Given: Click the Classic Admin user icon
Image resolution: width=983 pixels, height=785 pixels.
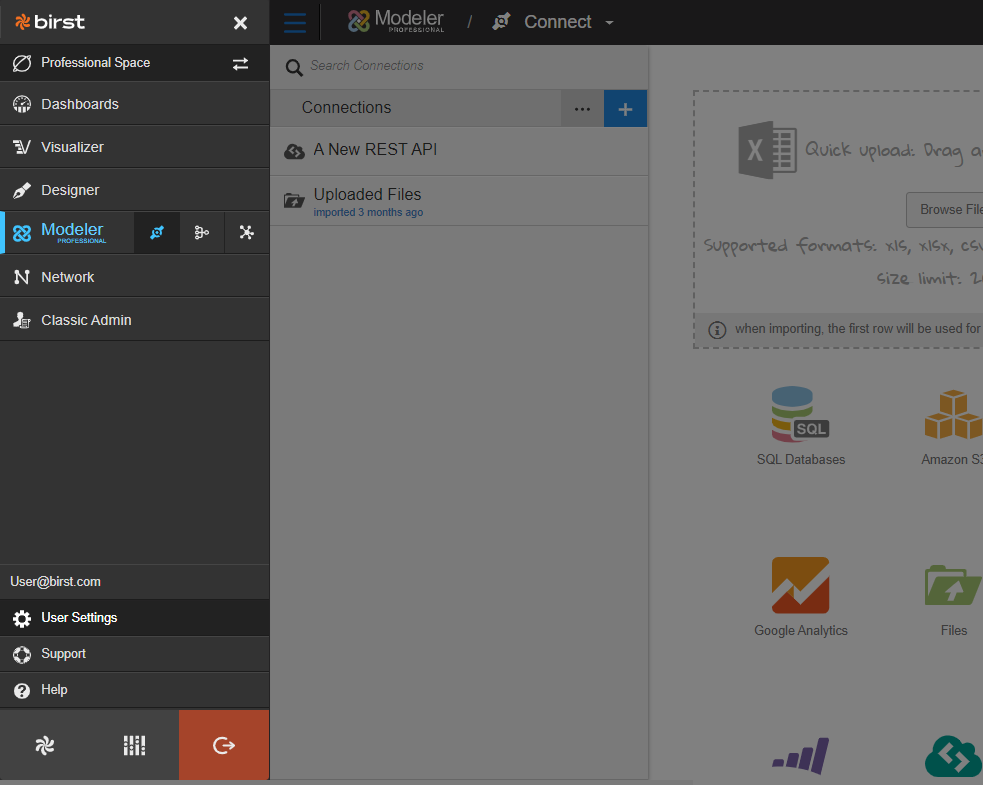Looking at the screenshot, I should pyautogui.click(x=22, y=320).
